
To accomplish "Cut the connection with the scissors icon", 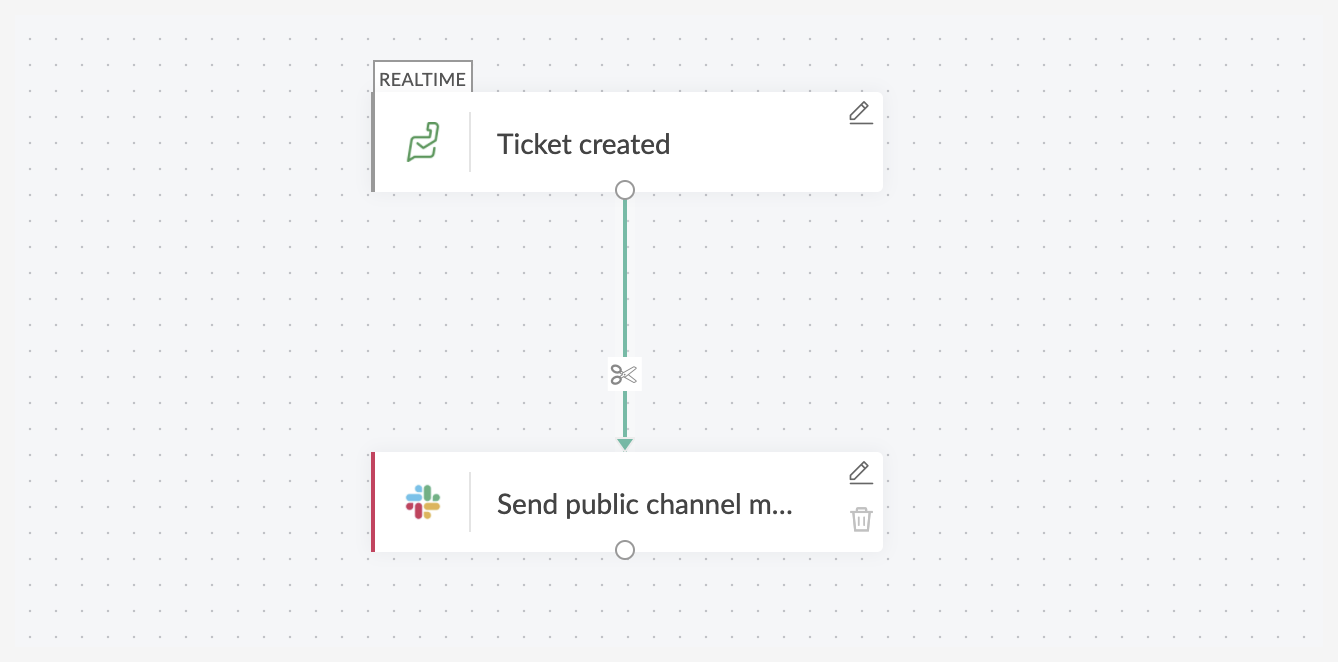I will tap(624, 375).
